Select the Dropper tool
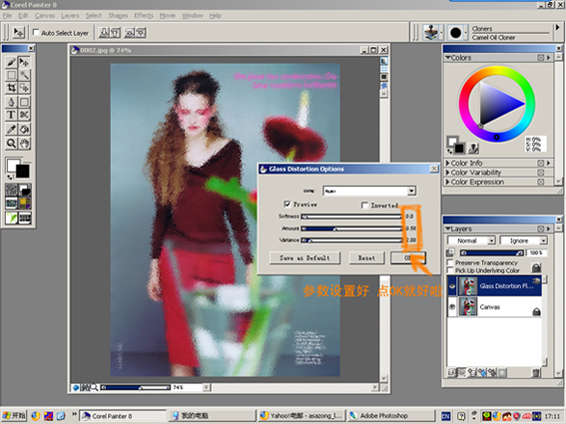 point(11,129)
